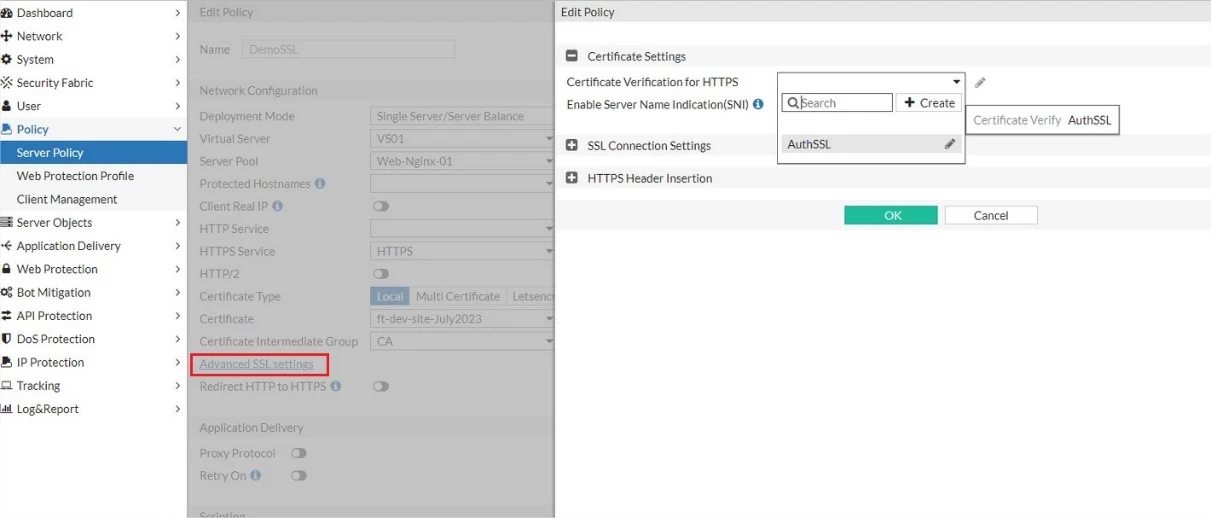Screen dimensions: 1211x518
Task: Click the Dashboard gauge icon in sidebar
Action: [7, 13]
